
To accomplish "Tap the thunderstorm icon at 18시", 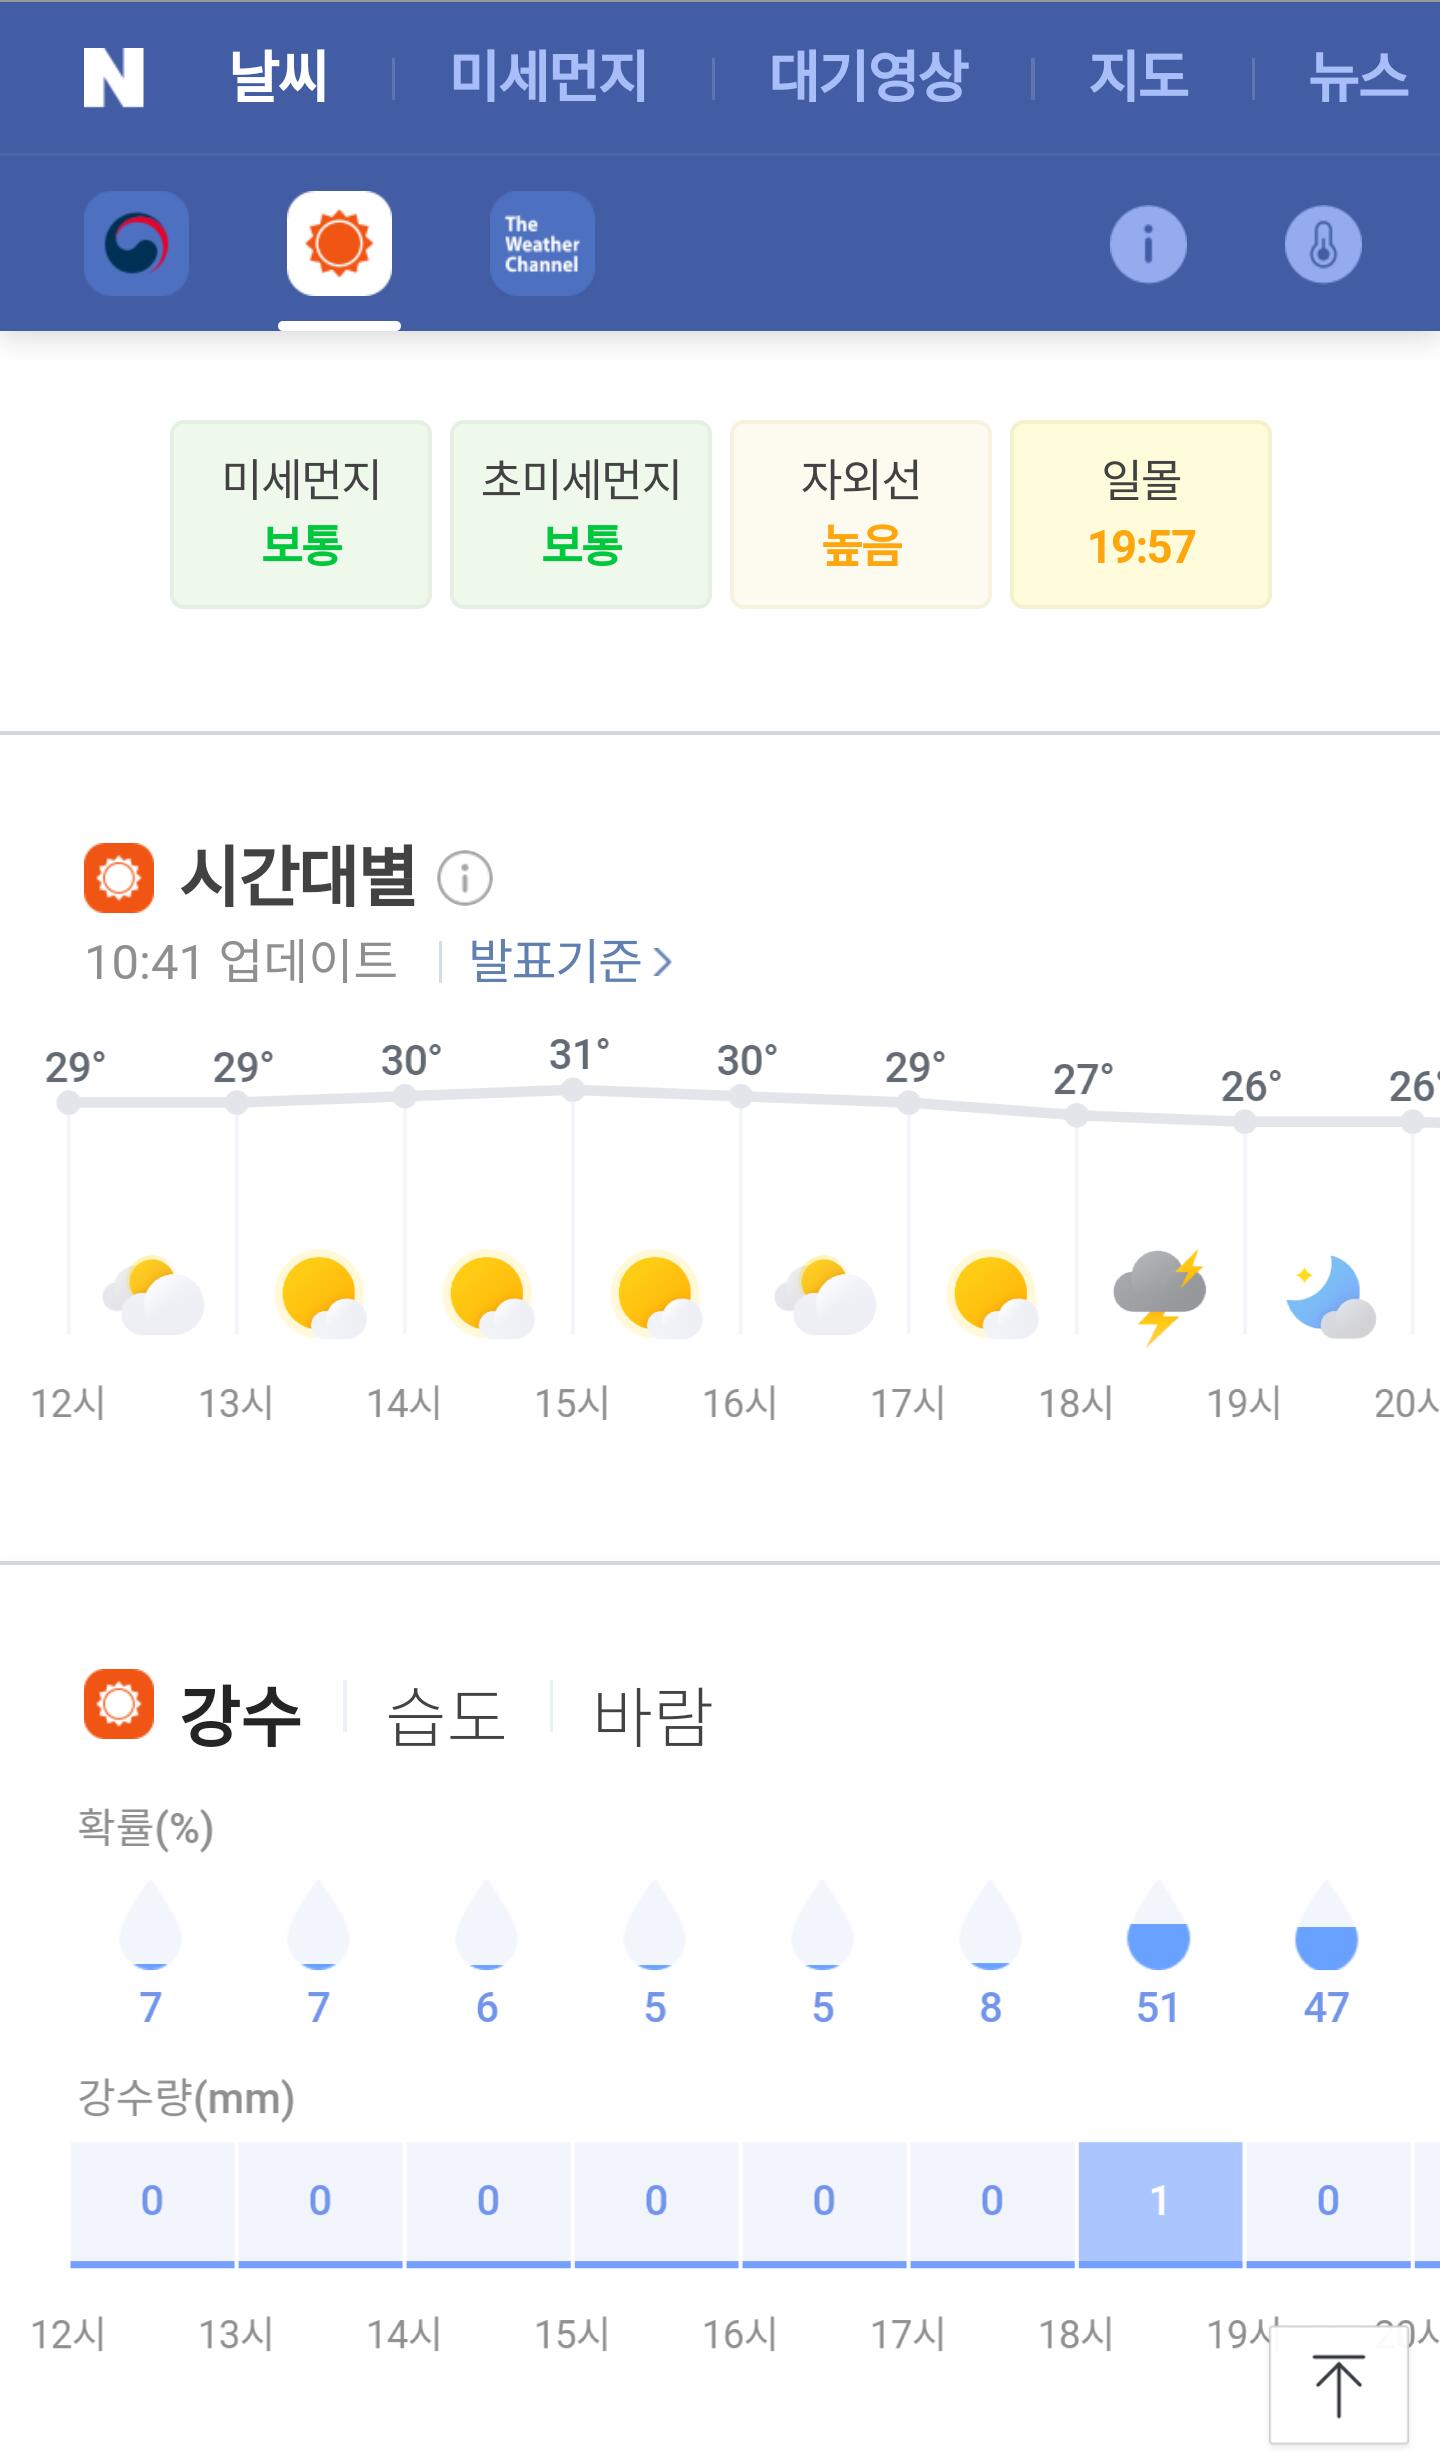I will (x=1159, y=1294).
